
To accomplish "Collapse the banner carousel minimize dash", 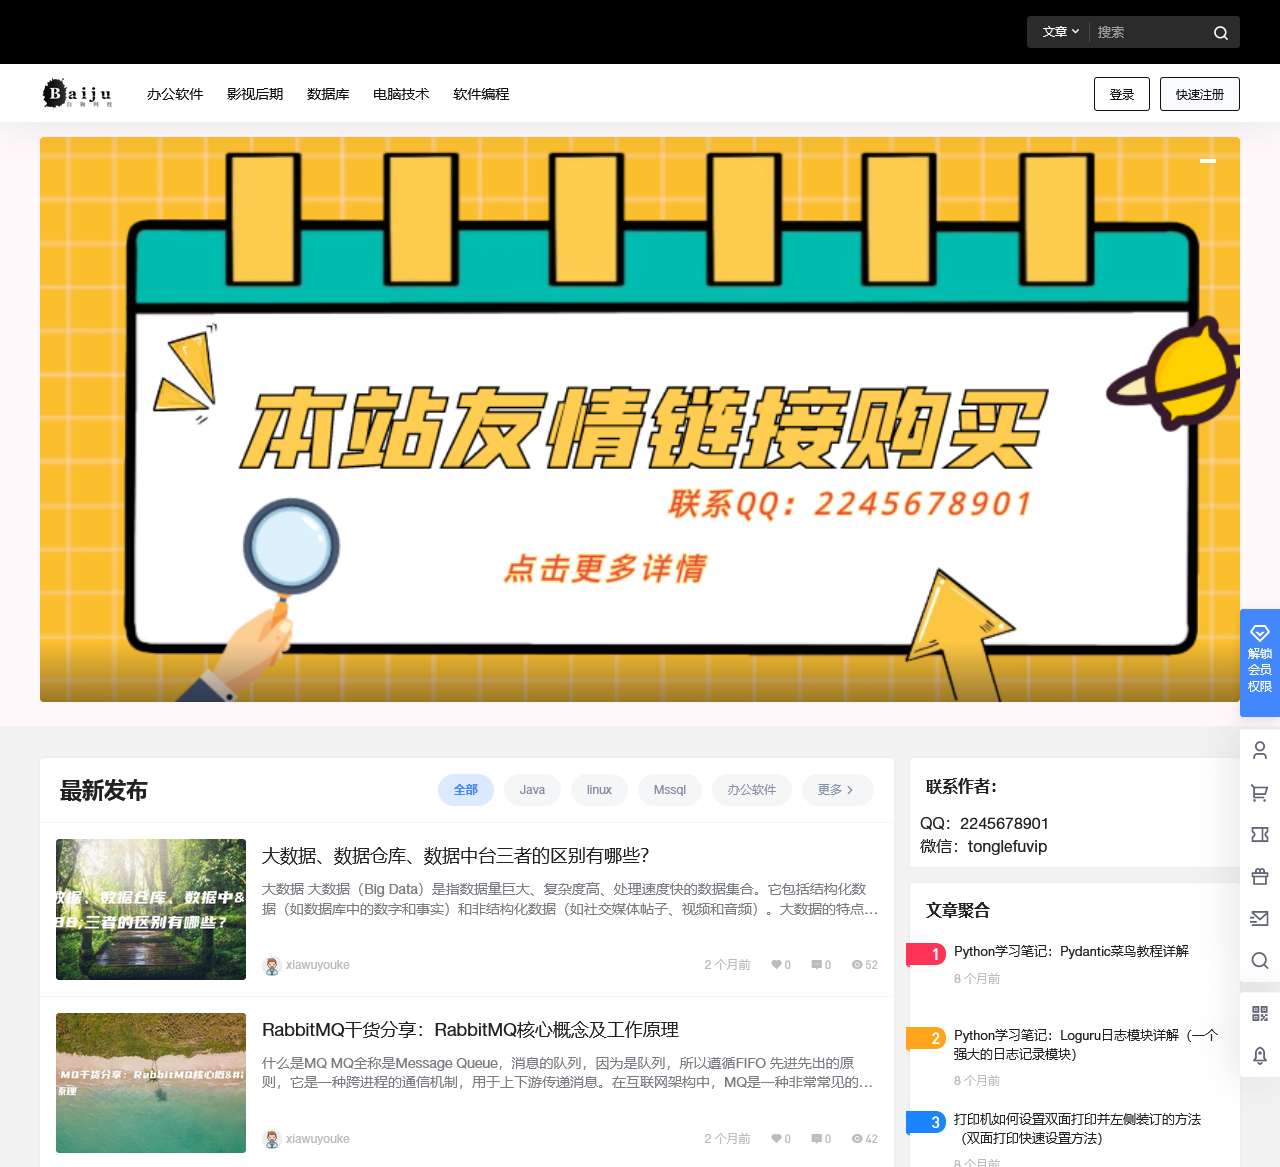I will [1207, 160].
